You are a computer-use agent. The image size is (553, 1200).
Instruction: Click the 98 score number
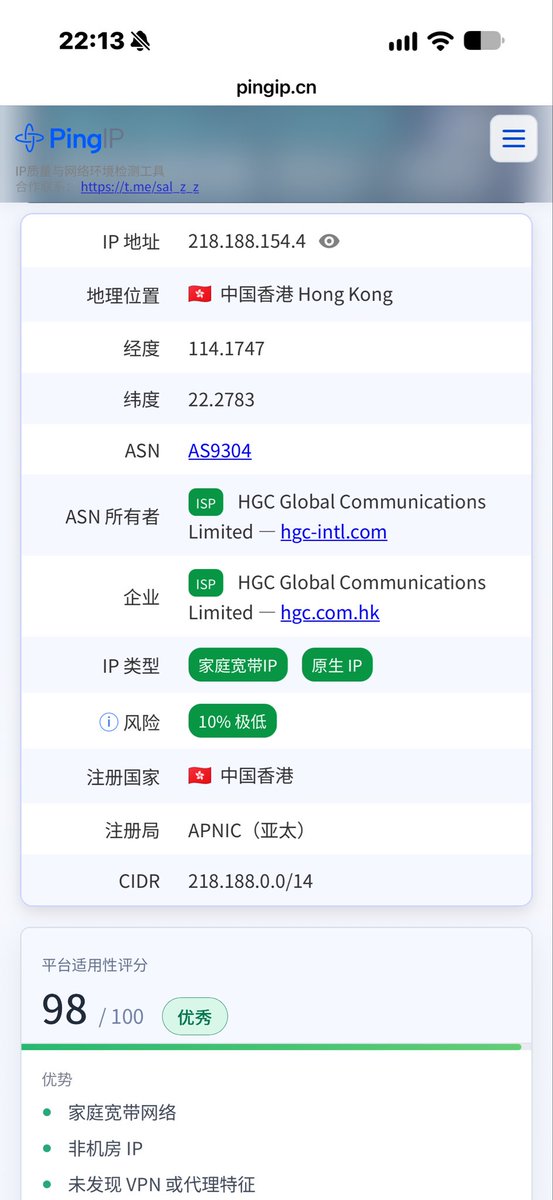64,1010
